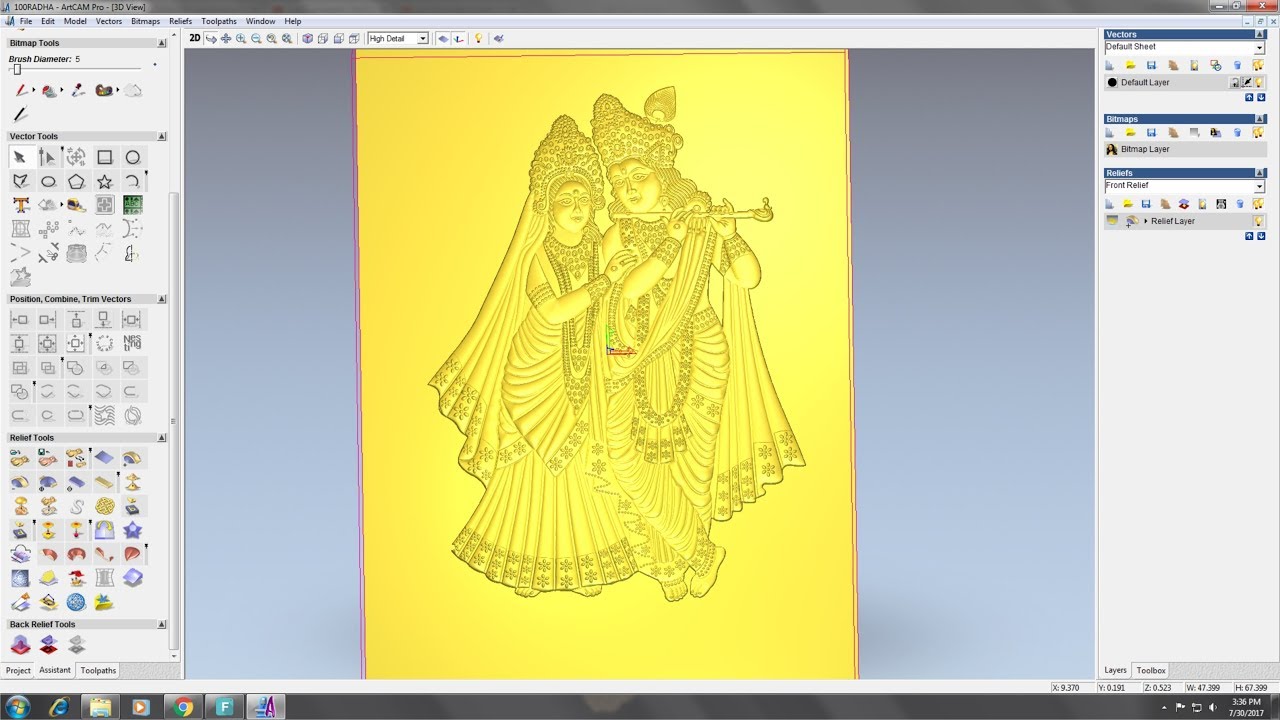Viewport: 1280px width, 720px height.
Task: Collapse the Back Relief Tools section
Action: coord(162,624)
